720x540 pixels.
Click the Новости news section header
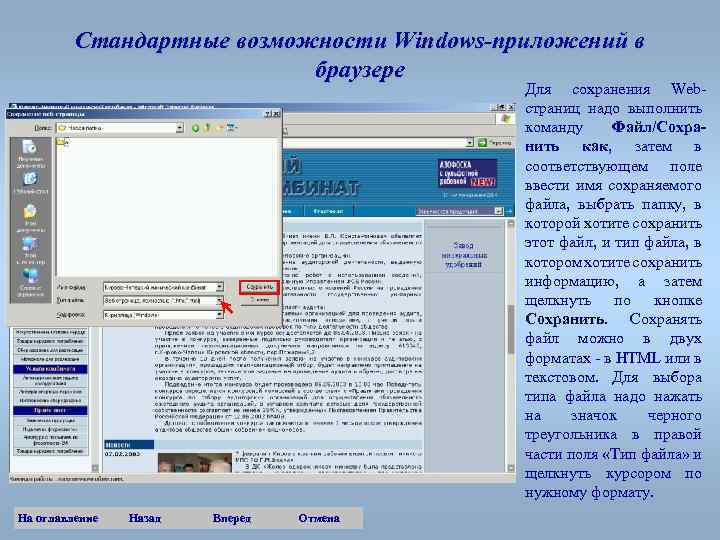(129, 444)
